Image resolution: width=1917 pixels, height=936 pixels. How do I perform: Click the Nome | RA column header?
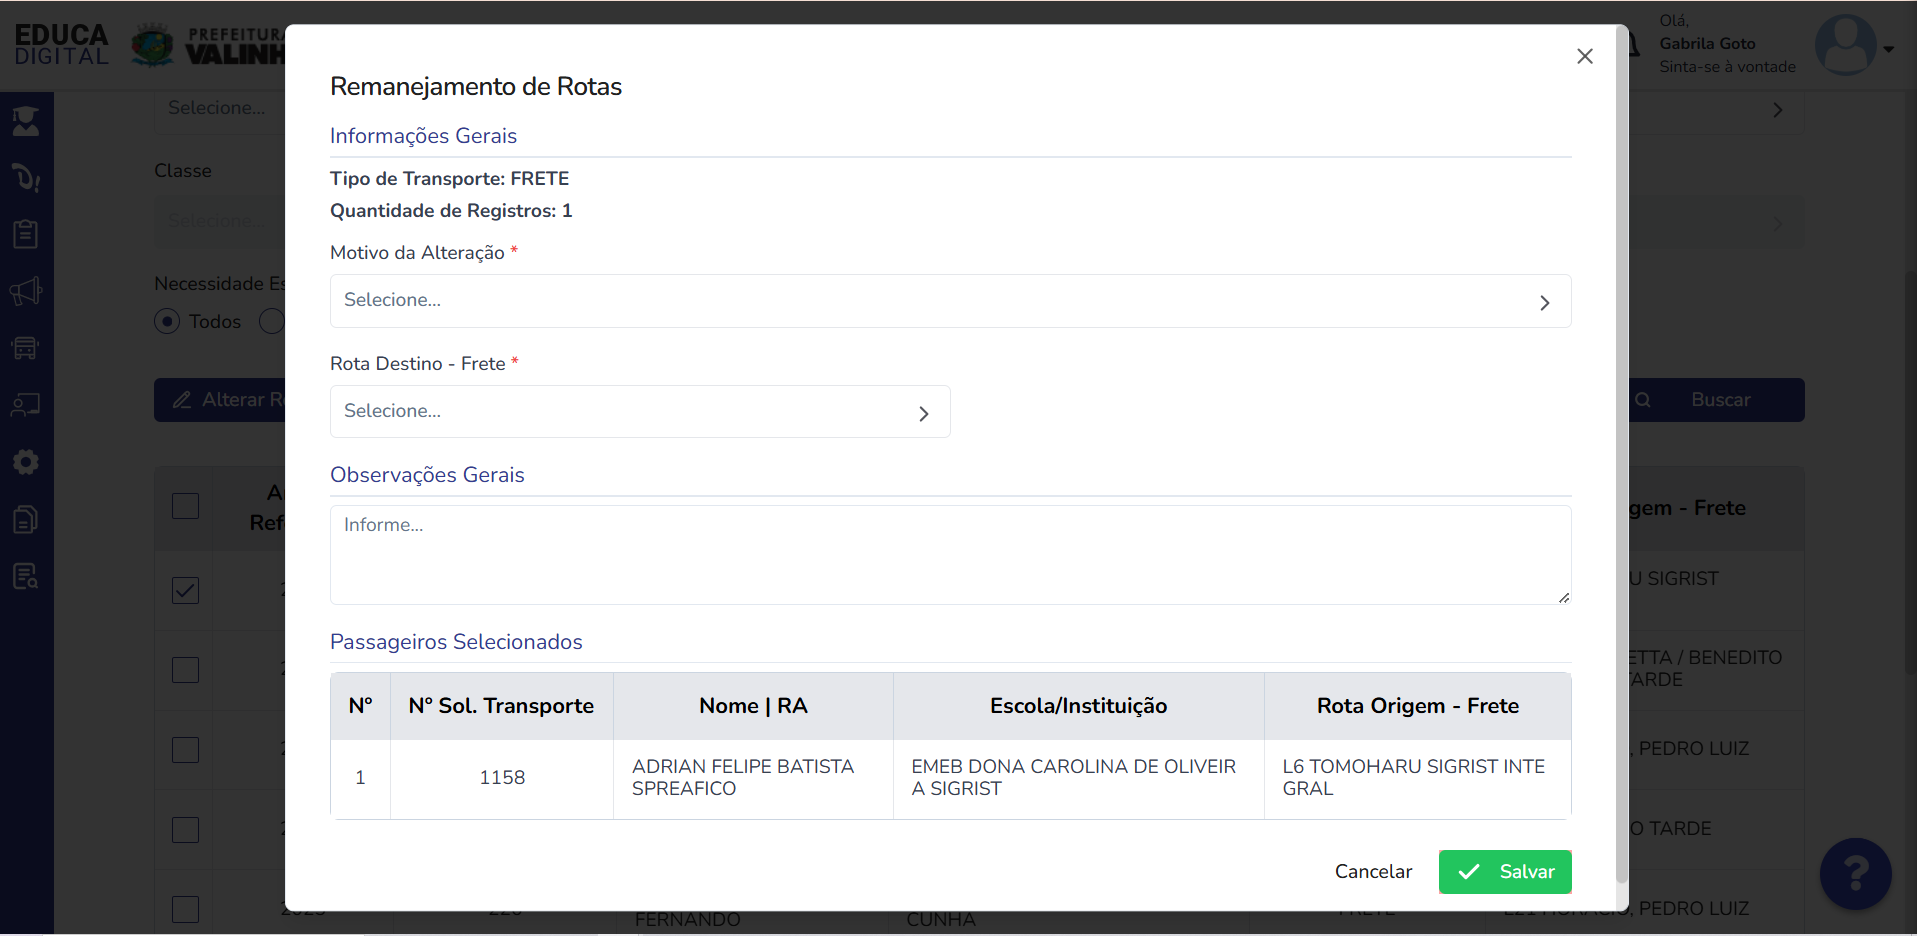[753, 706]
